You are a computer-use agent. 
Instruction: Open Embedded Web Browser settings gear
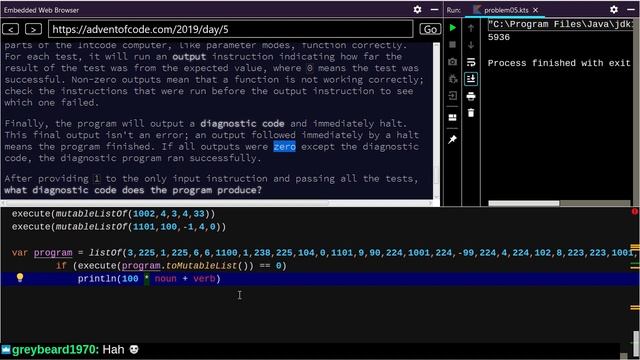tap(417, 9)
